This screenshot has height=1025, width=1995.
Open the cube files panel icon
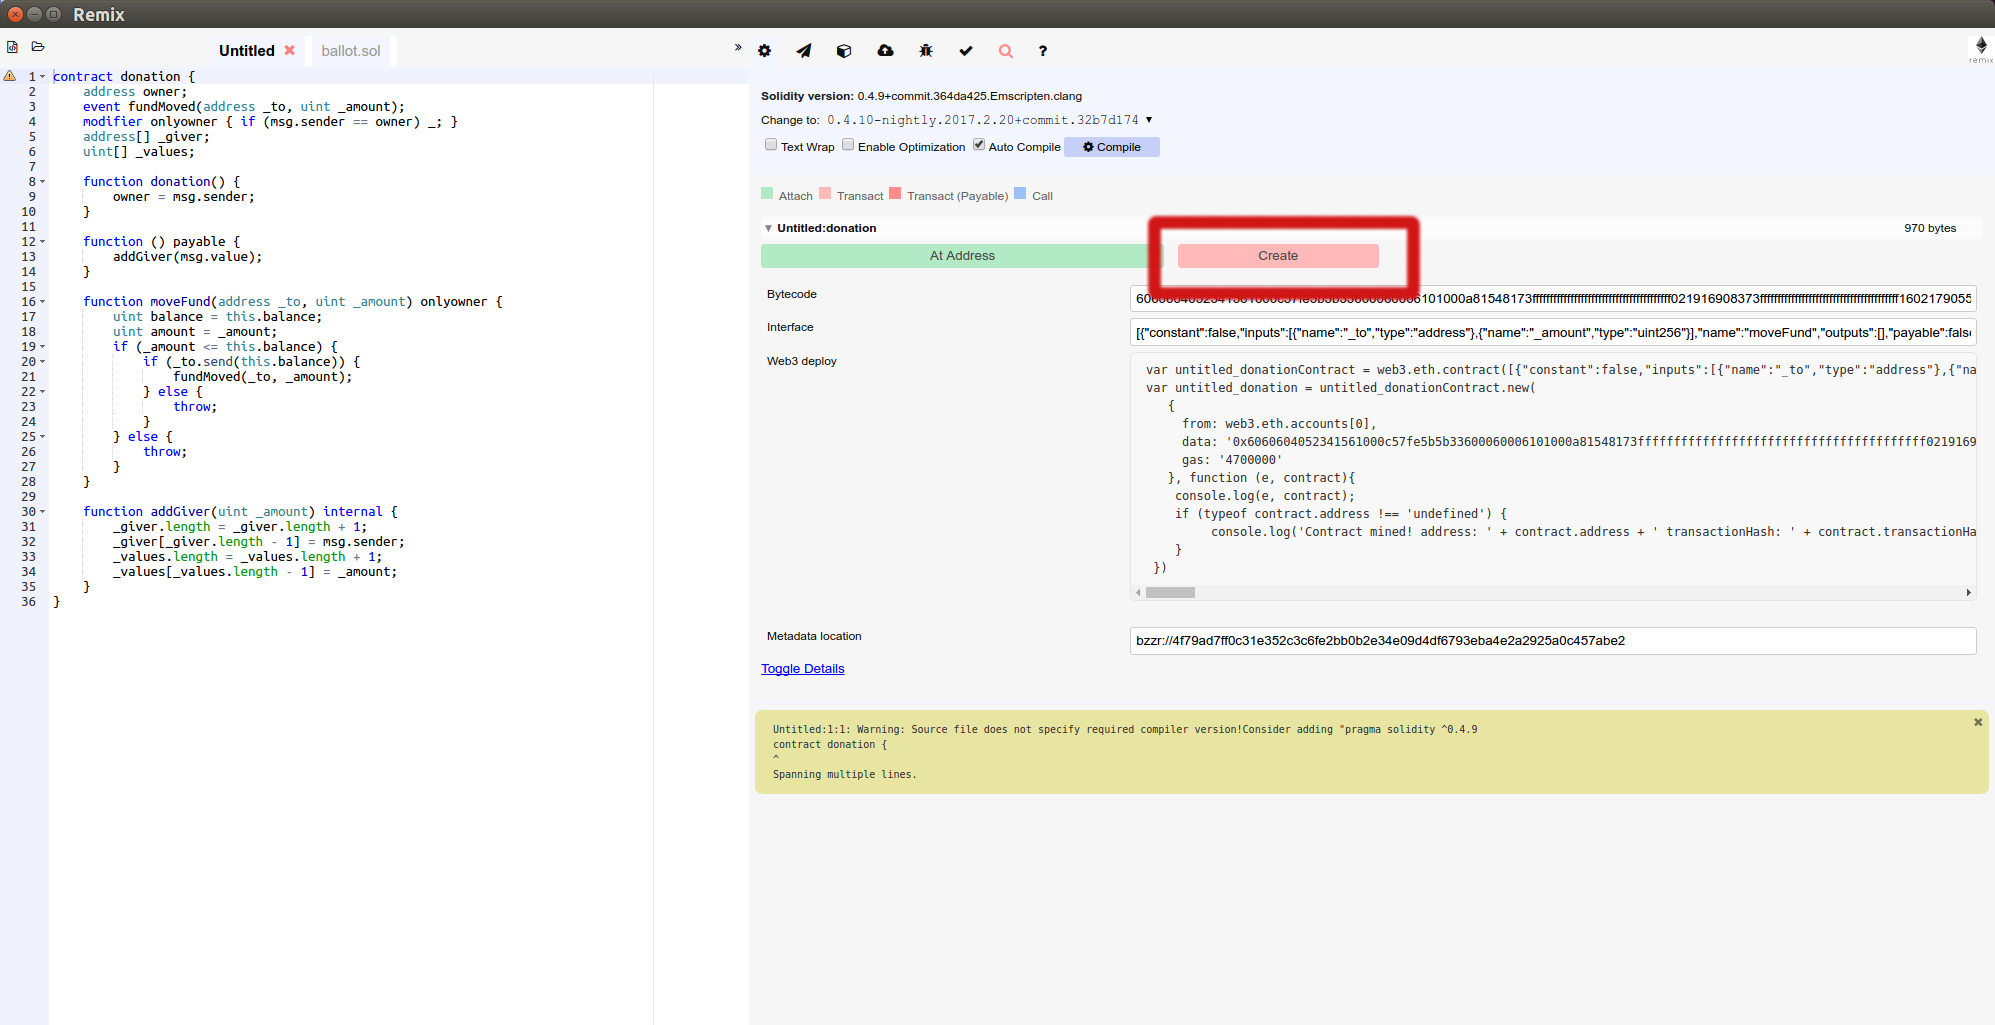(x=844, y=51)
